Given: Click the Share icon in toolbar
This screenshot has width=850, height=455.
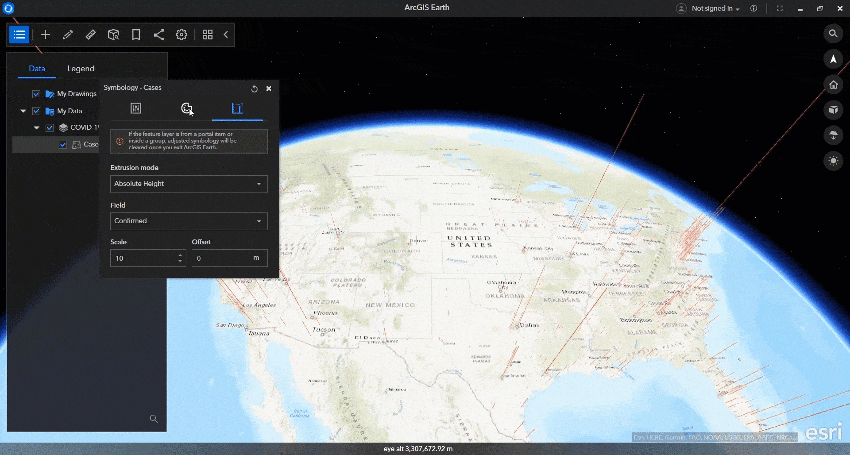Looking at the screenshot, I should 159,35.
